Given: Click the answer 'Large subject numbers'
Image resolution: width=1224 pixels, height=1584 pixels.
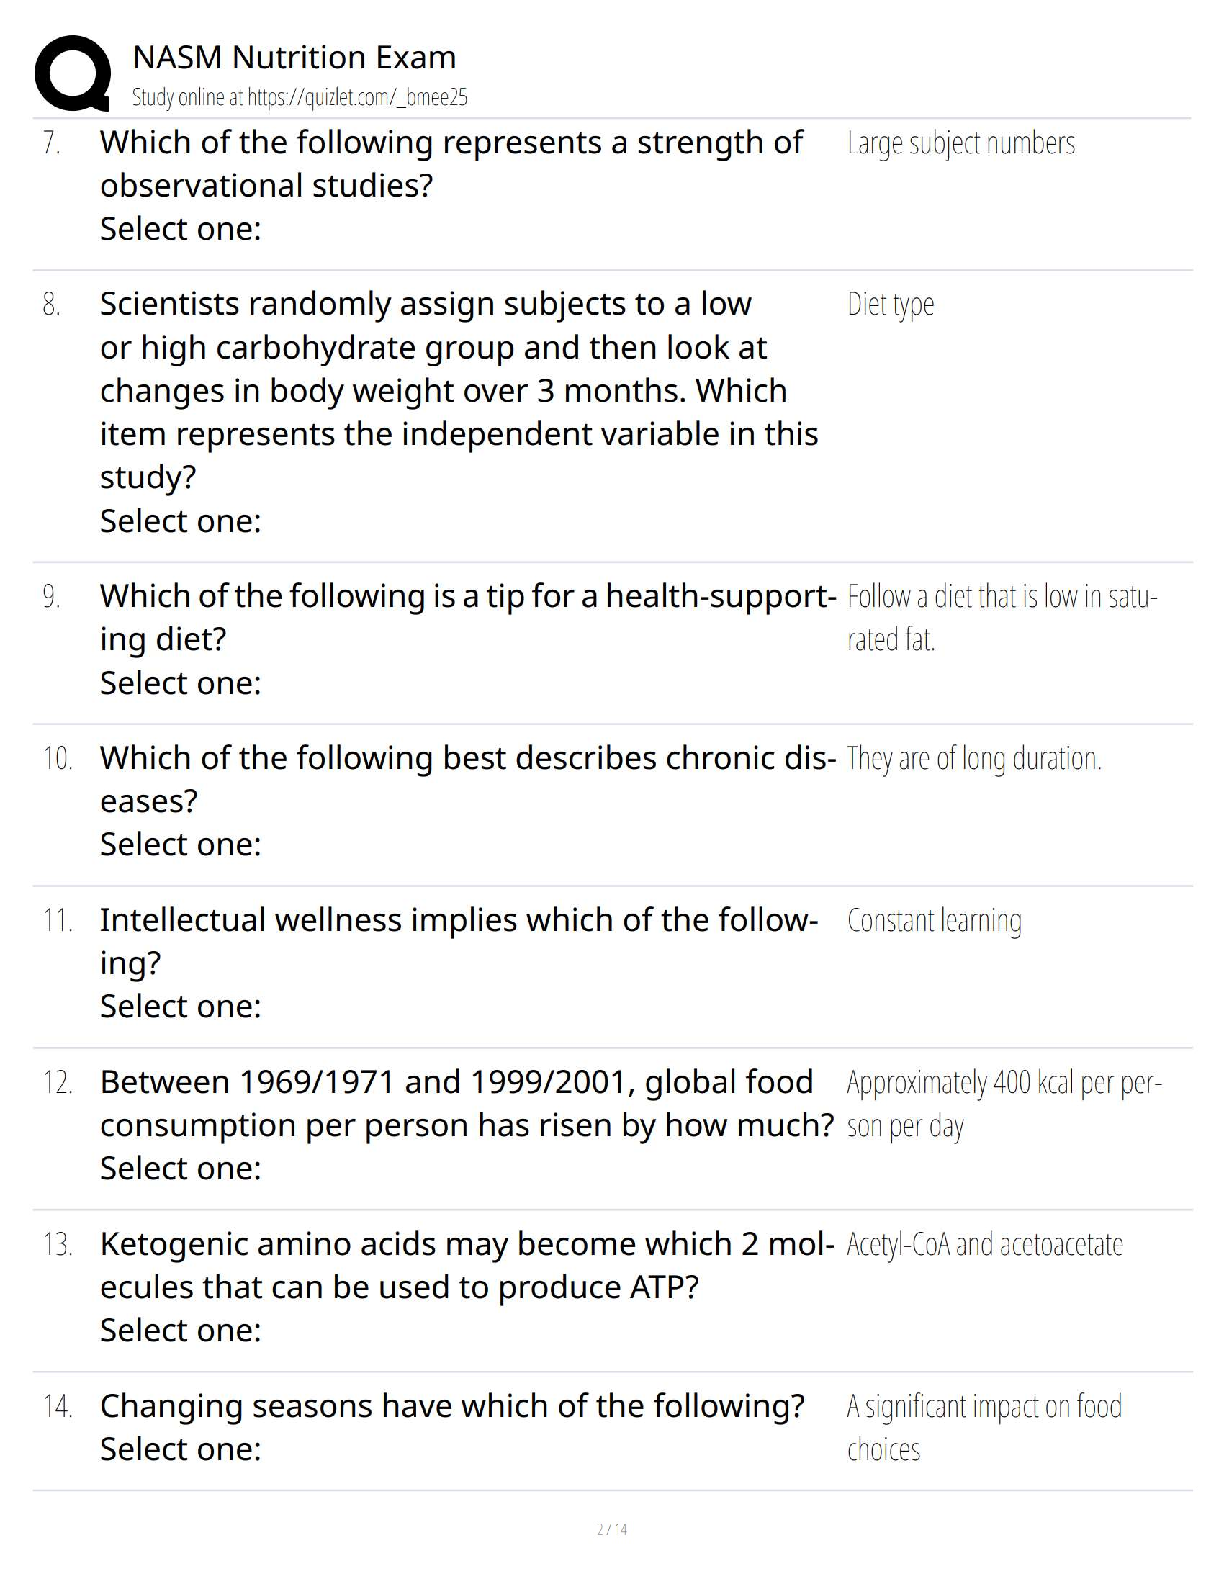Looking at the screenshot, I should click(961, 144).
